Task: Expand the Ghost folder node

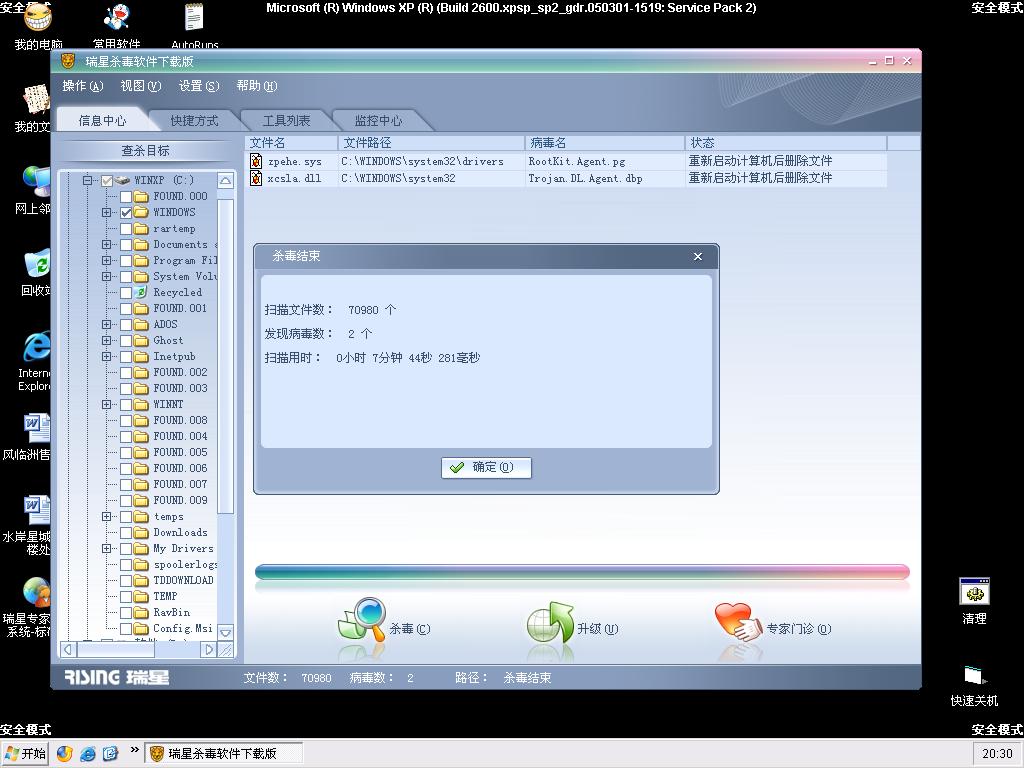Action: click(x=106, y=340)
